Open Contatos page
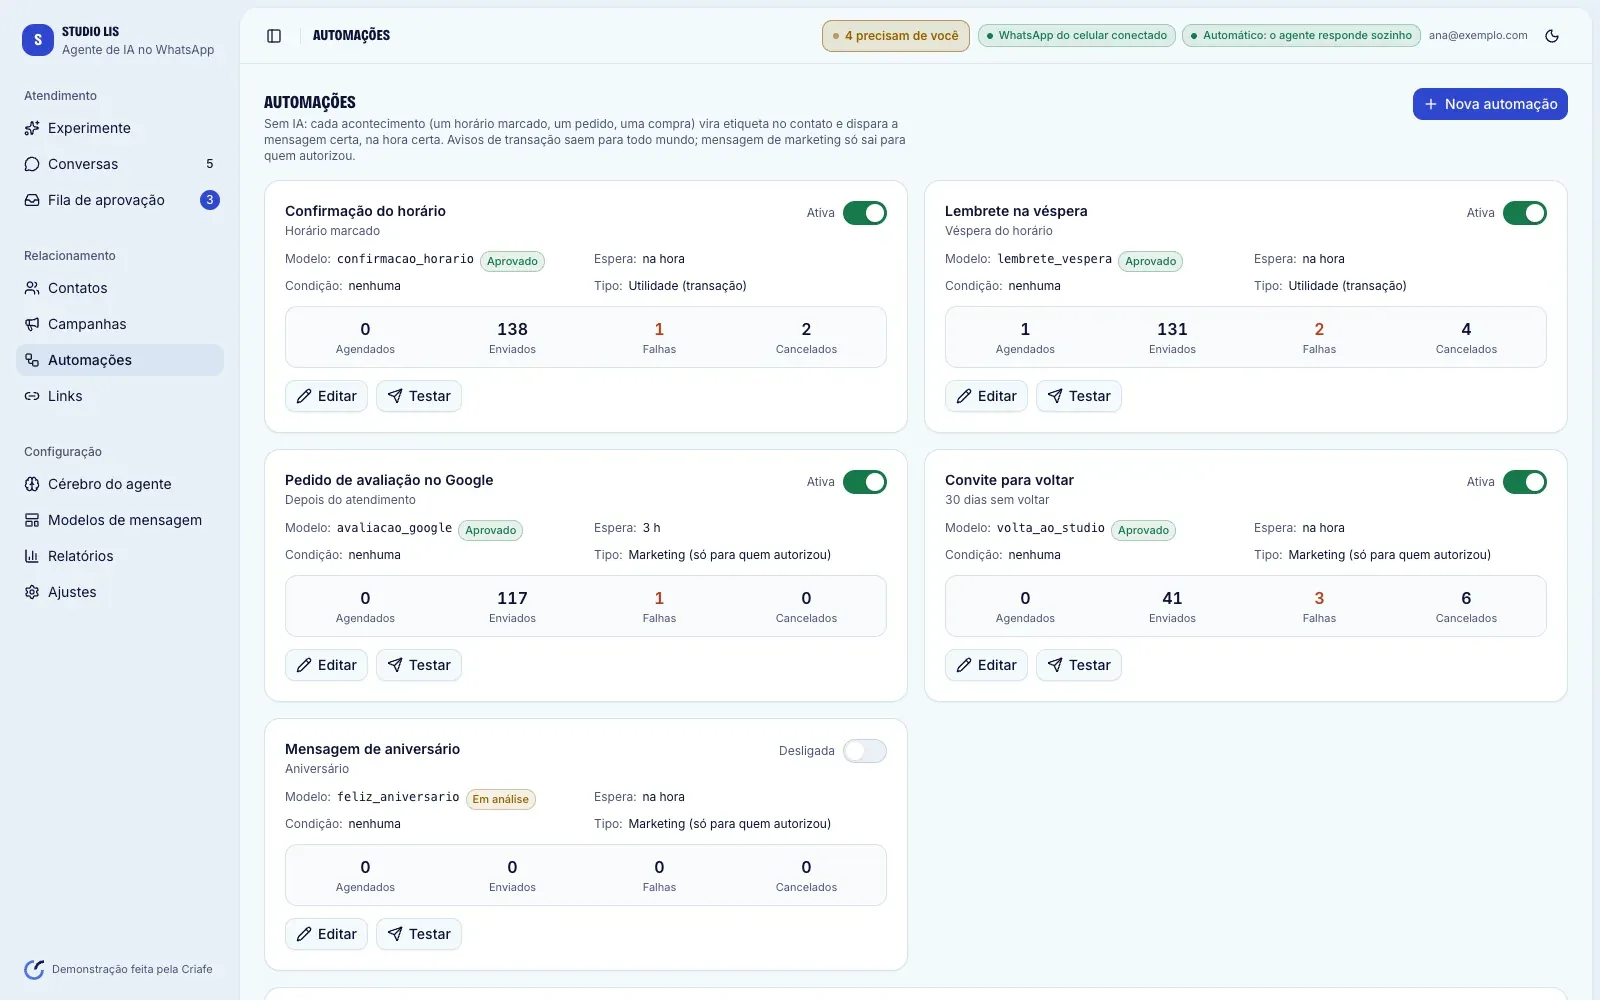1600x1000 pixels. (x=120, y=288)
